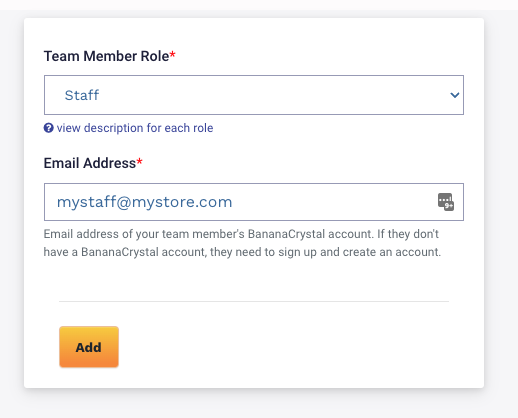Select the Staff text in role dropdown
Image resolution: width=518 pixels, height=418 pixels.
coord(82,95)
